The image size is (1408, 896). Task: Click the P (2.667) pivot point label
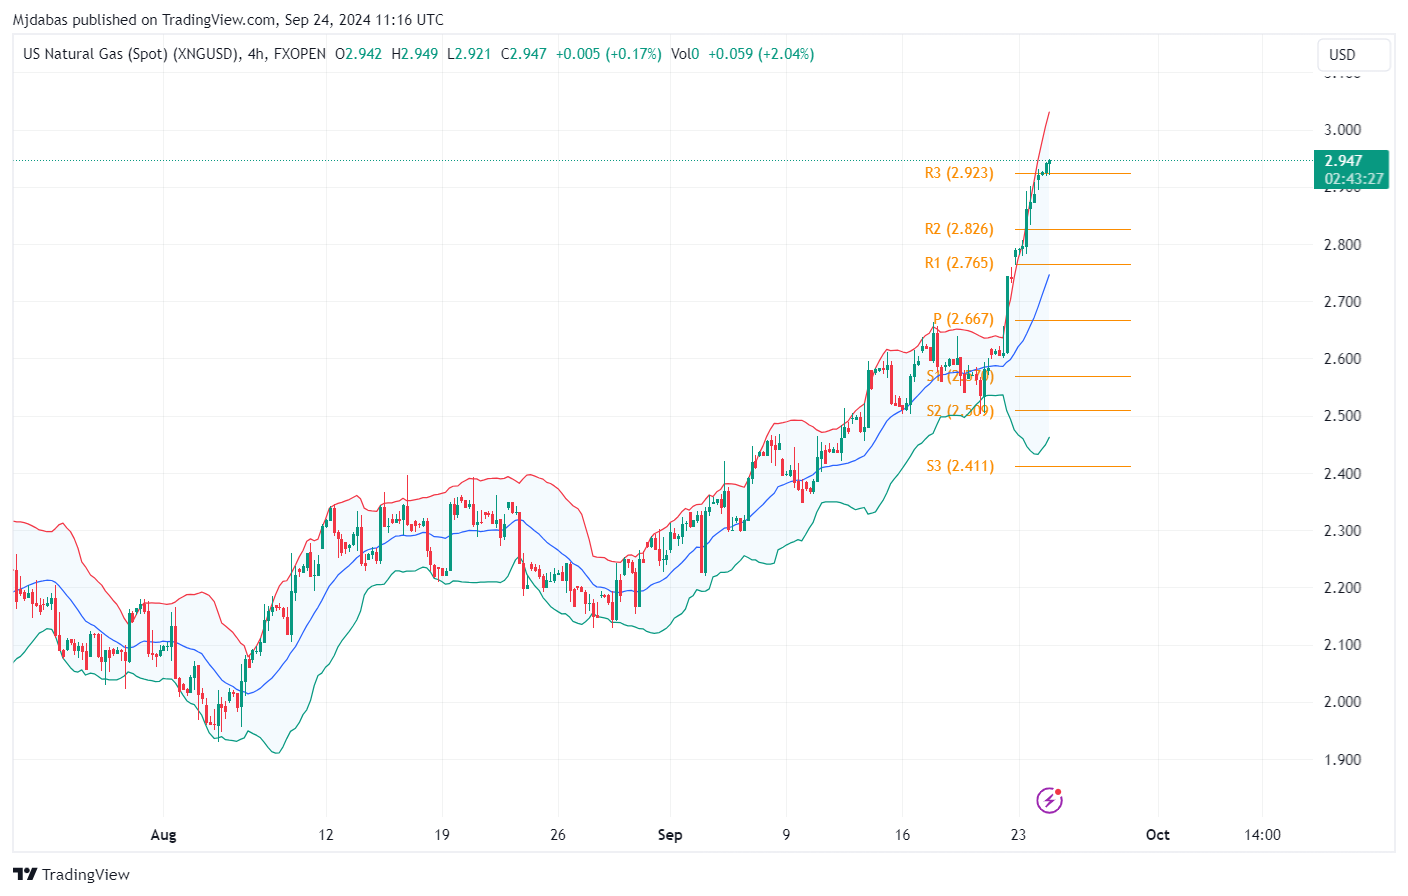(963, 319)
